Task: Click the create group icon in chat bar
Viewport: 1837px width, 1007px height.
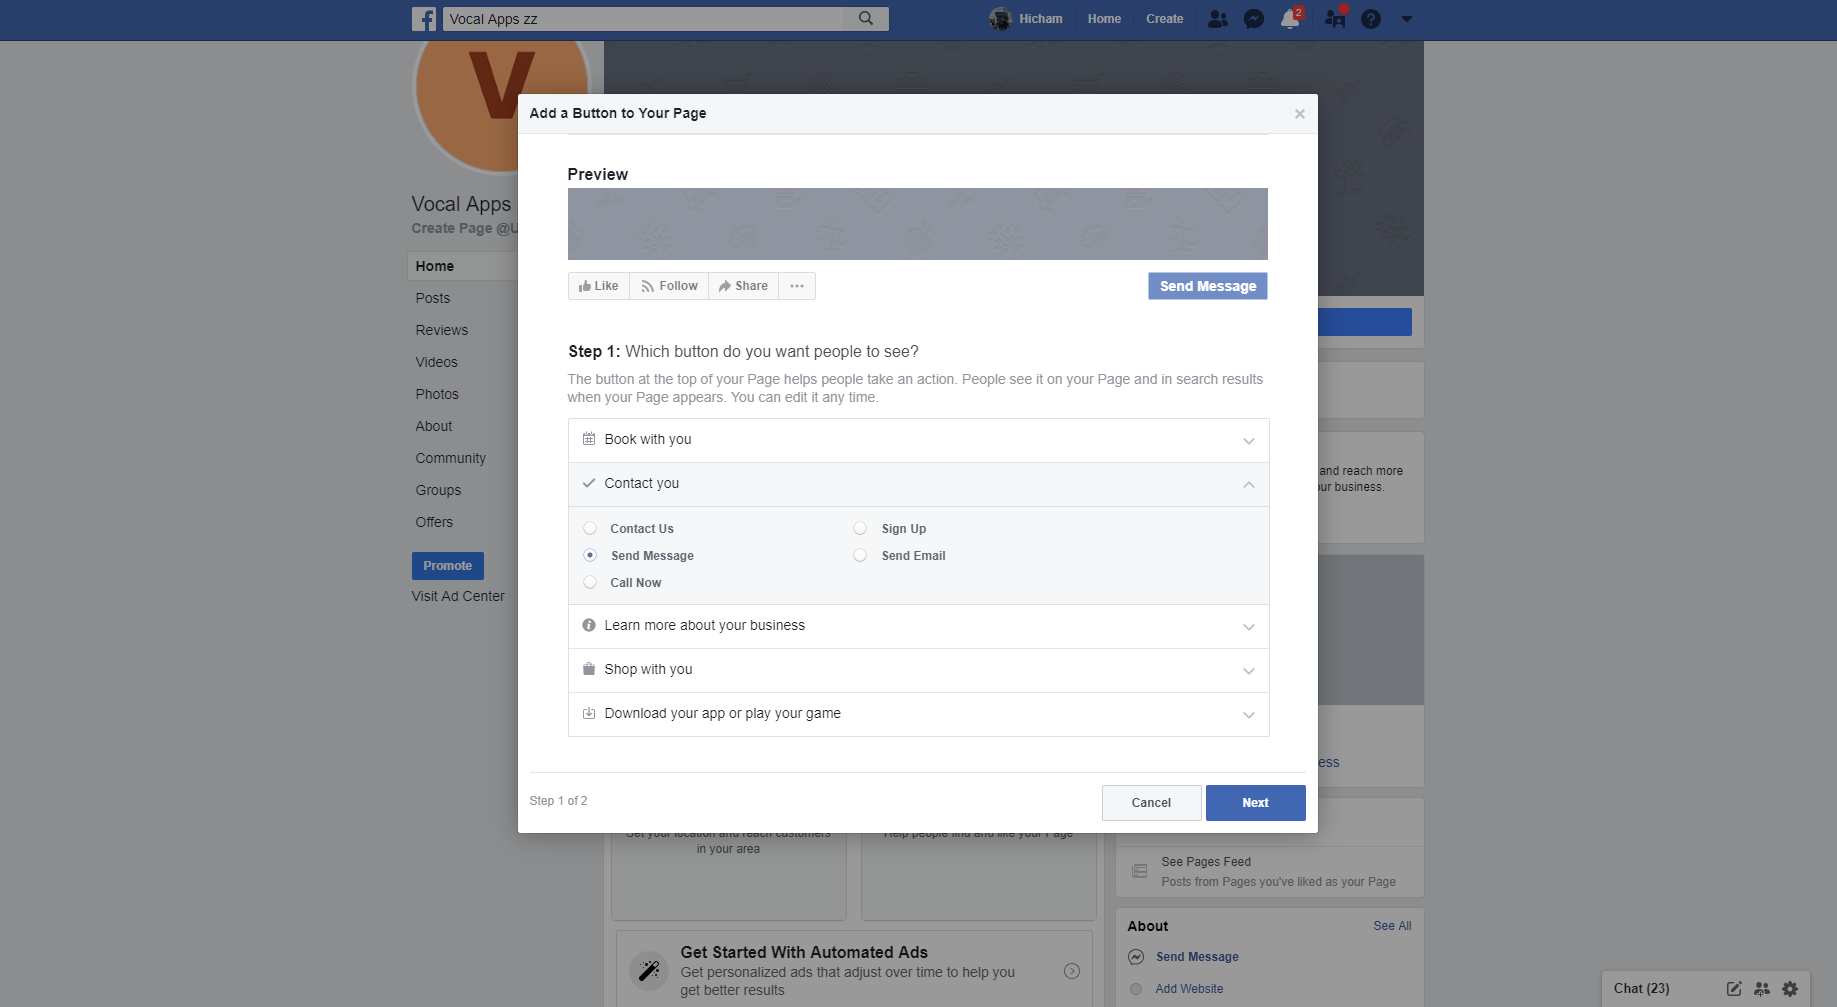Action: 1762,989
